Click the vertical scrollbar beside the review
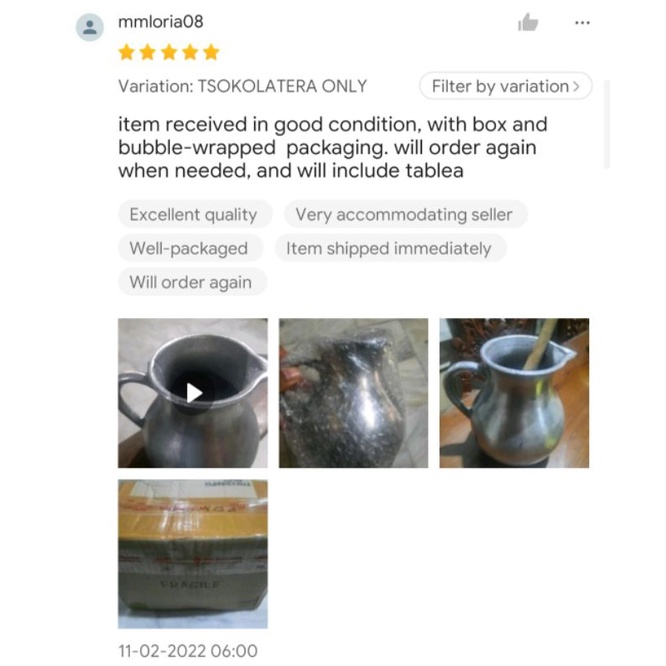 pos(607,124)
